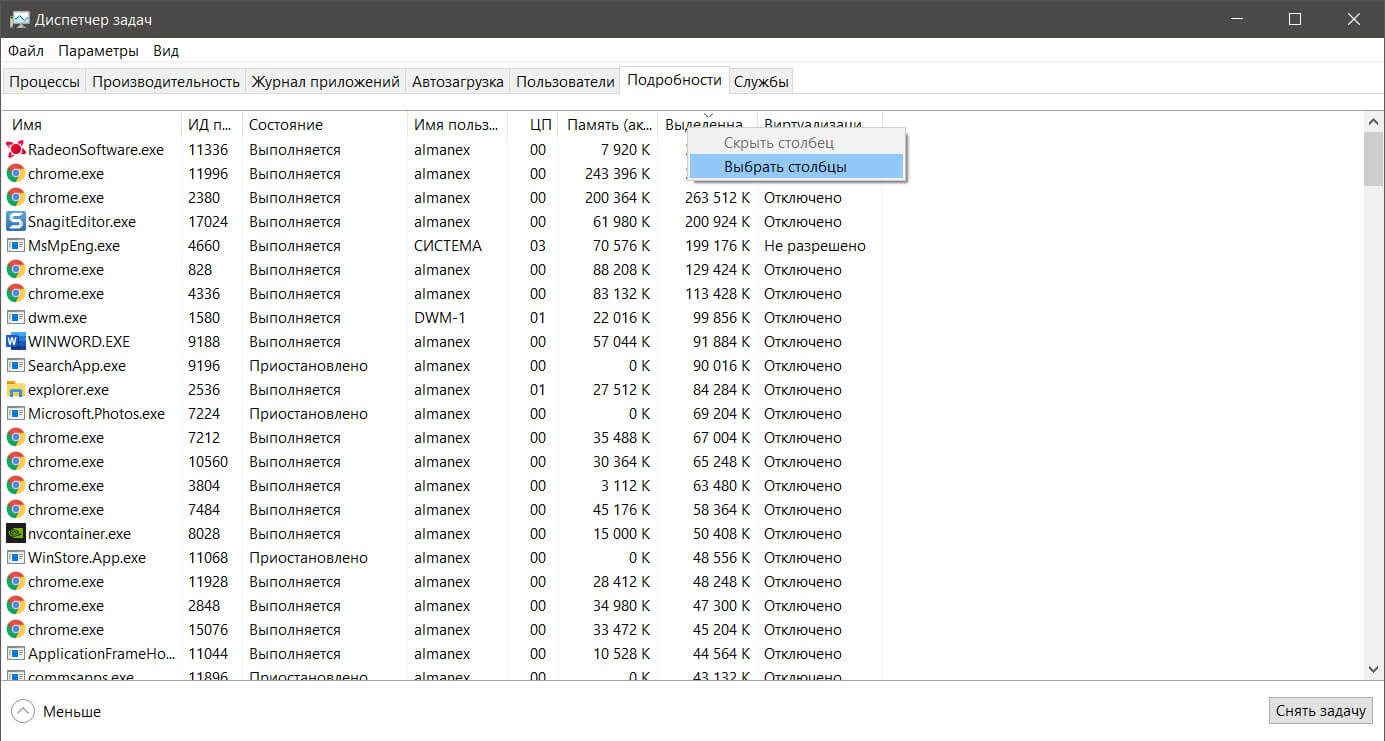Select the MsMpEng.exe process name

(x=74, y=246)
